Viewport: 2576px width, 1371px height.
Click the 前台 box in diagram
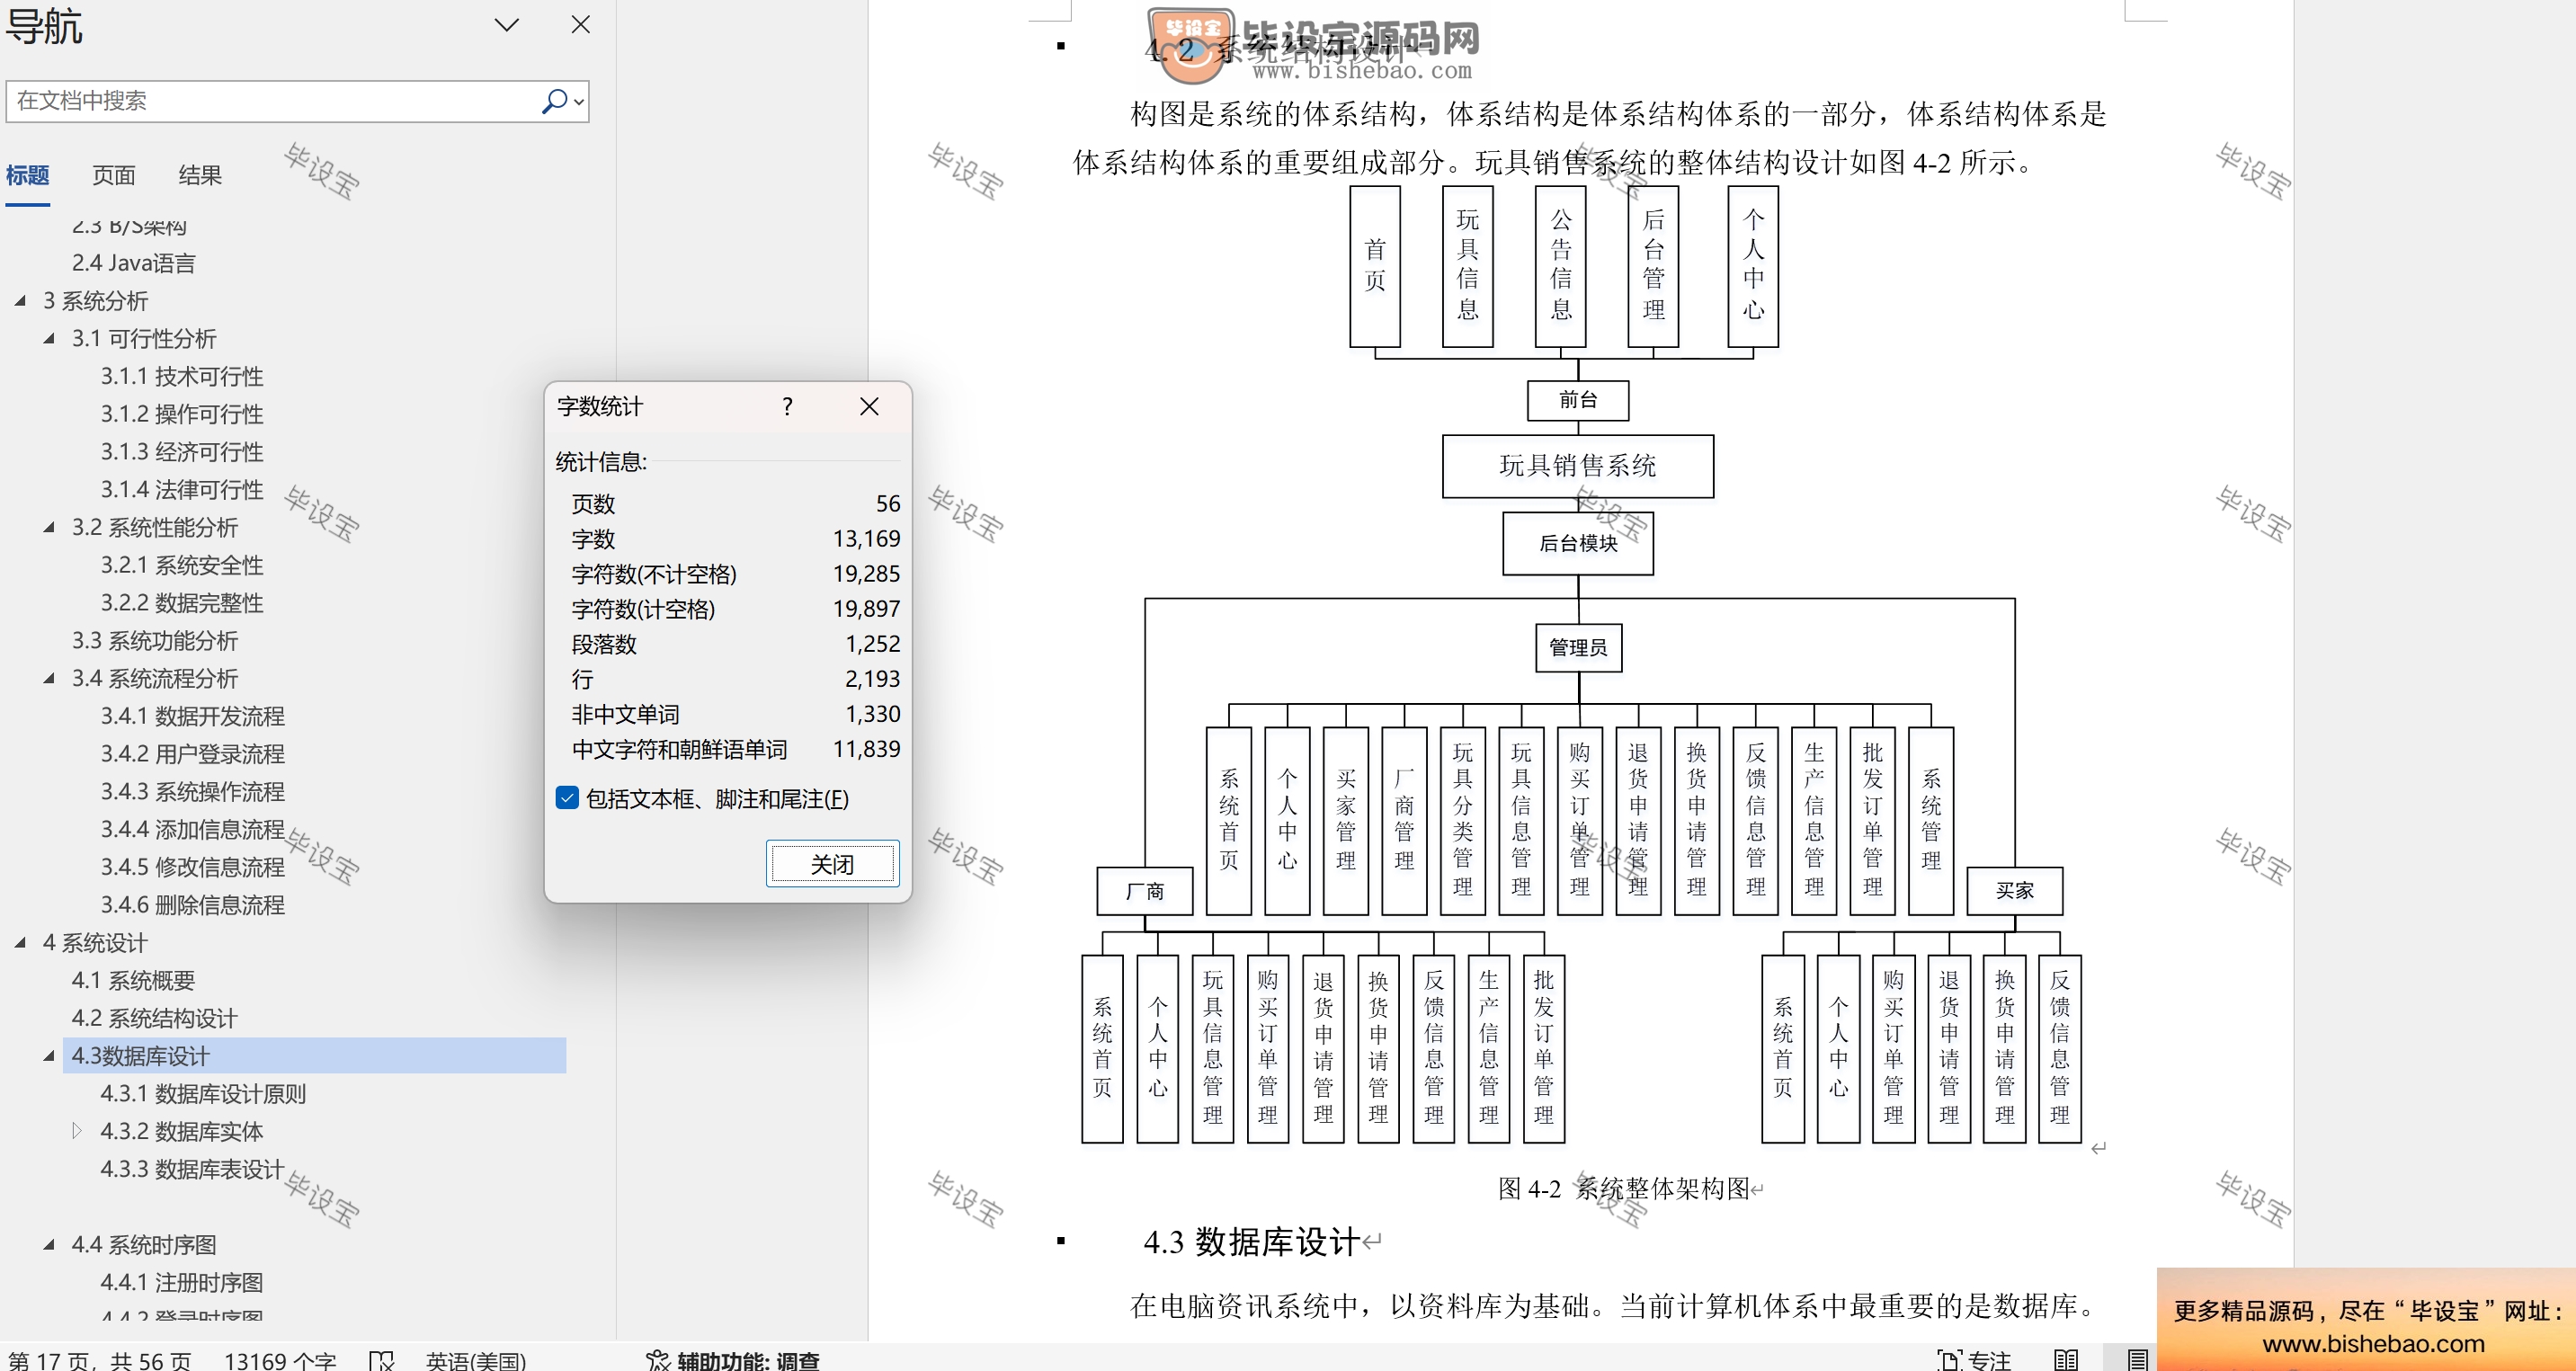pos(1578,400)
